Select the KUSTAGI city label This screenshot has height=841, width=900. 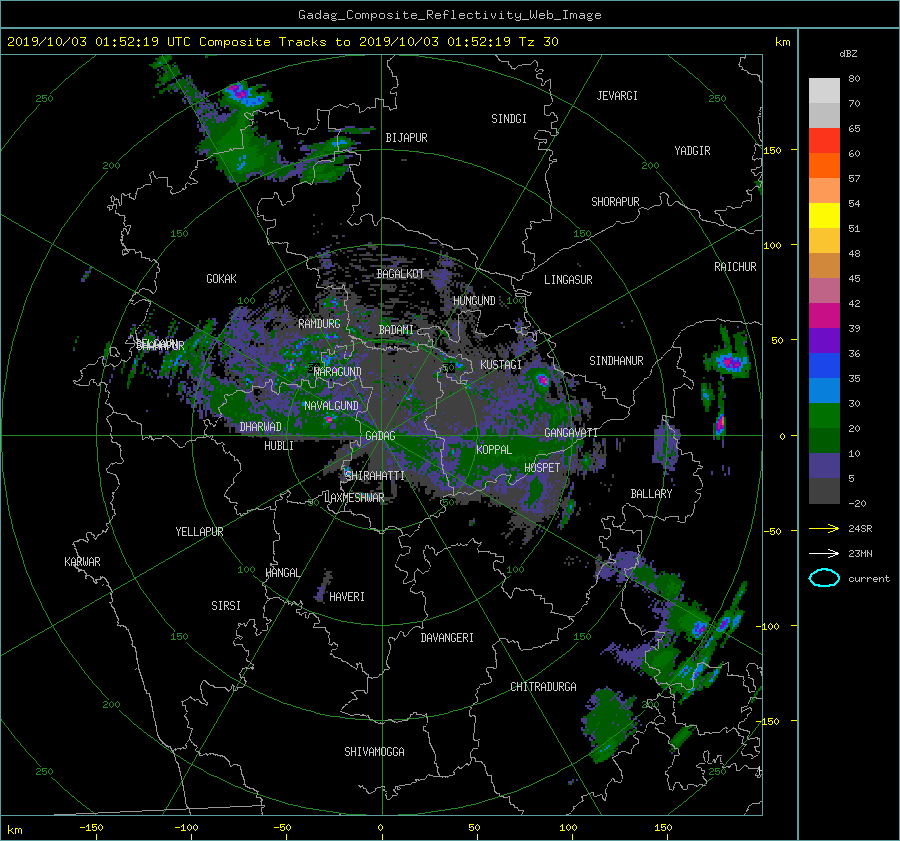coord(501,365)
